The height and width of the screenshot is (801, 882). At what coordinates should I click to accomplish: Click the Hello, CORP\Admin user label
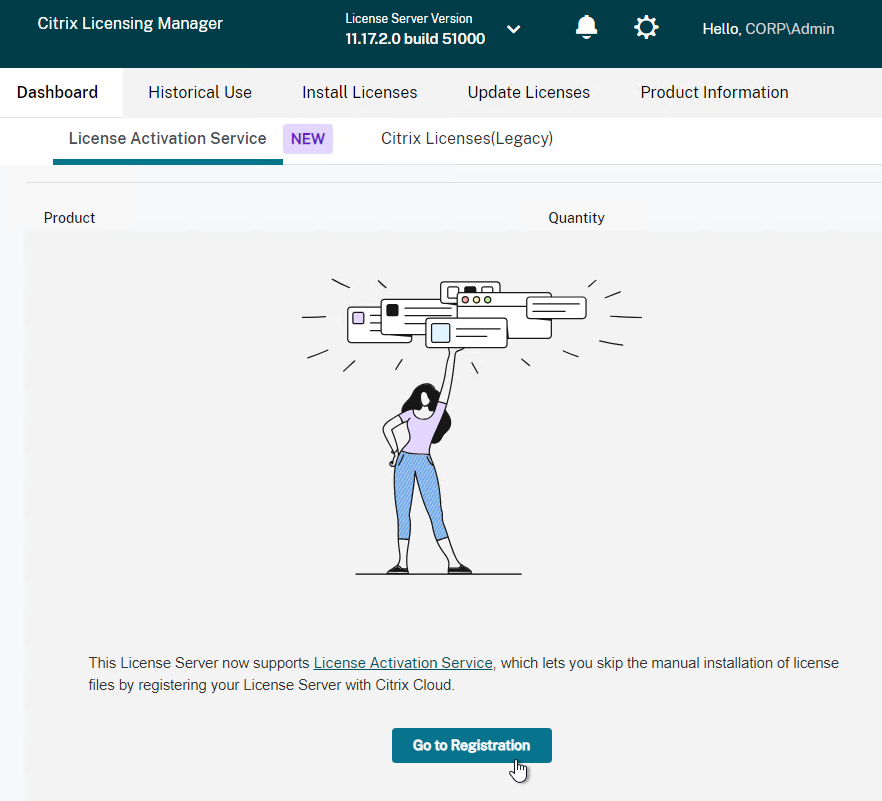coord(768,29)
